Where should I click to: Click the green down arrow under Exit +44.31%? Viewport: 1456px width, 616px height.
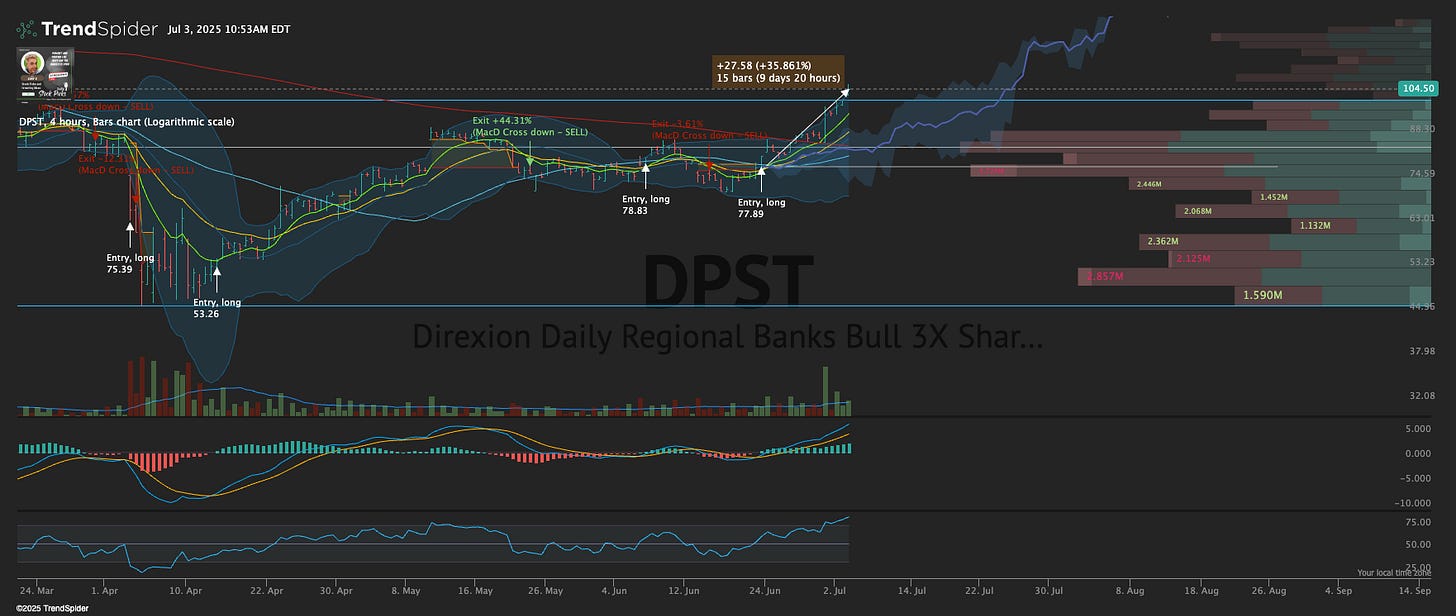point(529,160)
